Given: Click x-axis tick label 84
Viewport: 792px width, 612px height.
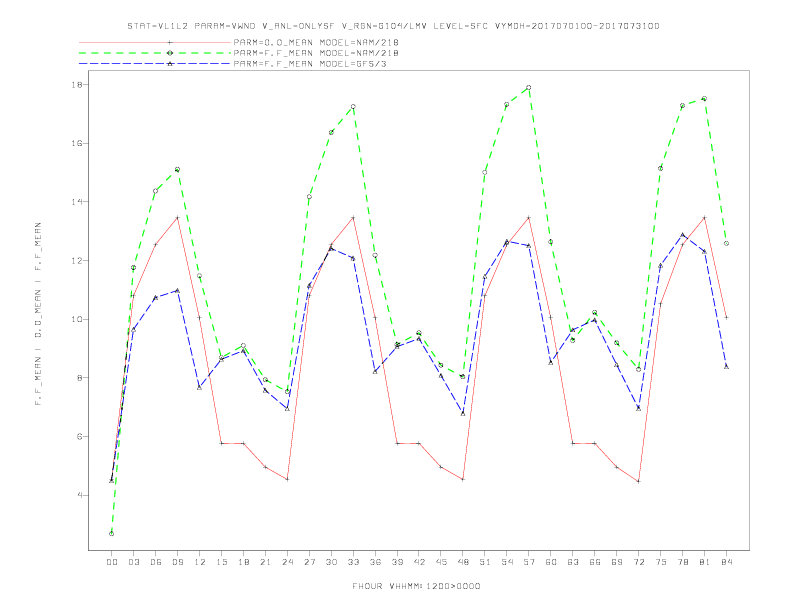Looking at the screenshot, I should (x=726, y=562).
